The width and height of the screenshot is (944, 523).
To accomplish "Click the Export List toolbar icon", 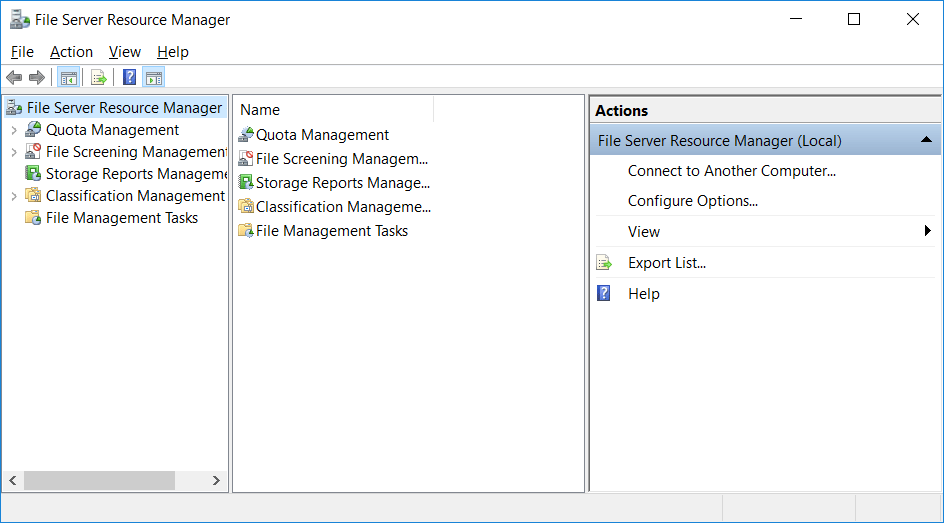I will click(98, 77).
